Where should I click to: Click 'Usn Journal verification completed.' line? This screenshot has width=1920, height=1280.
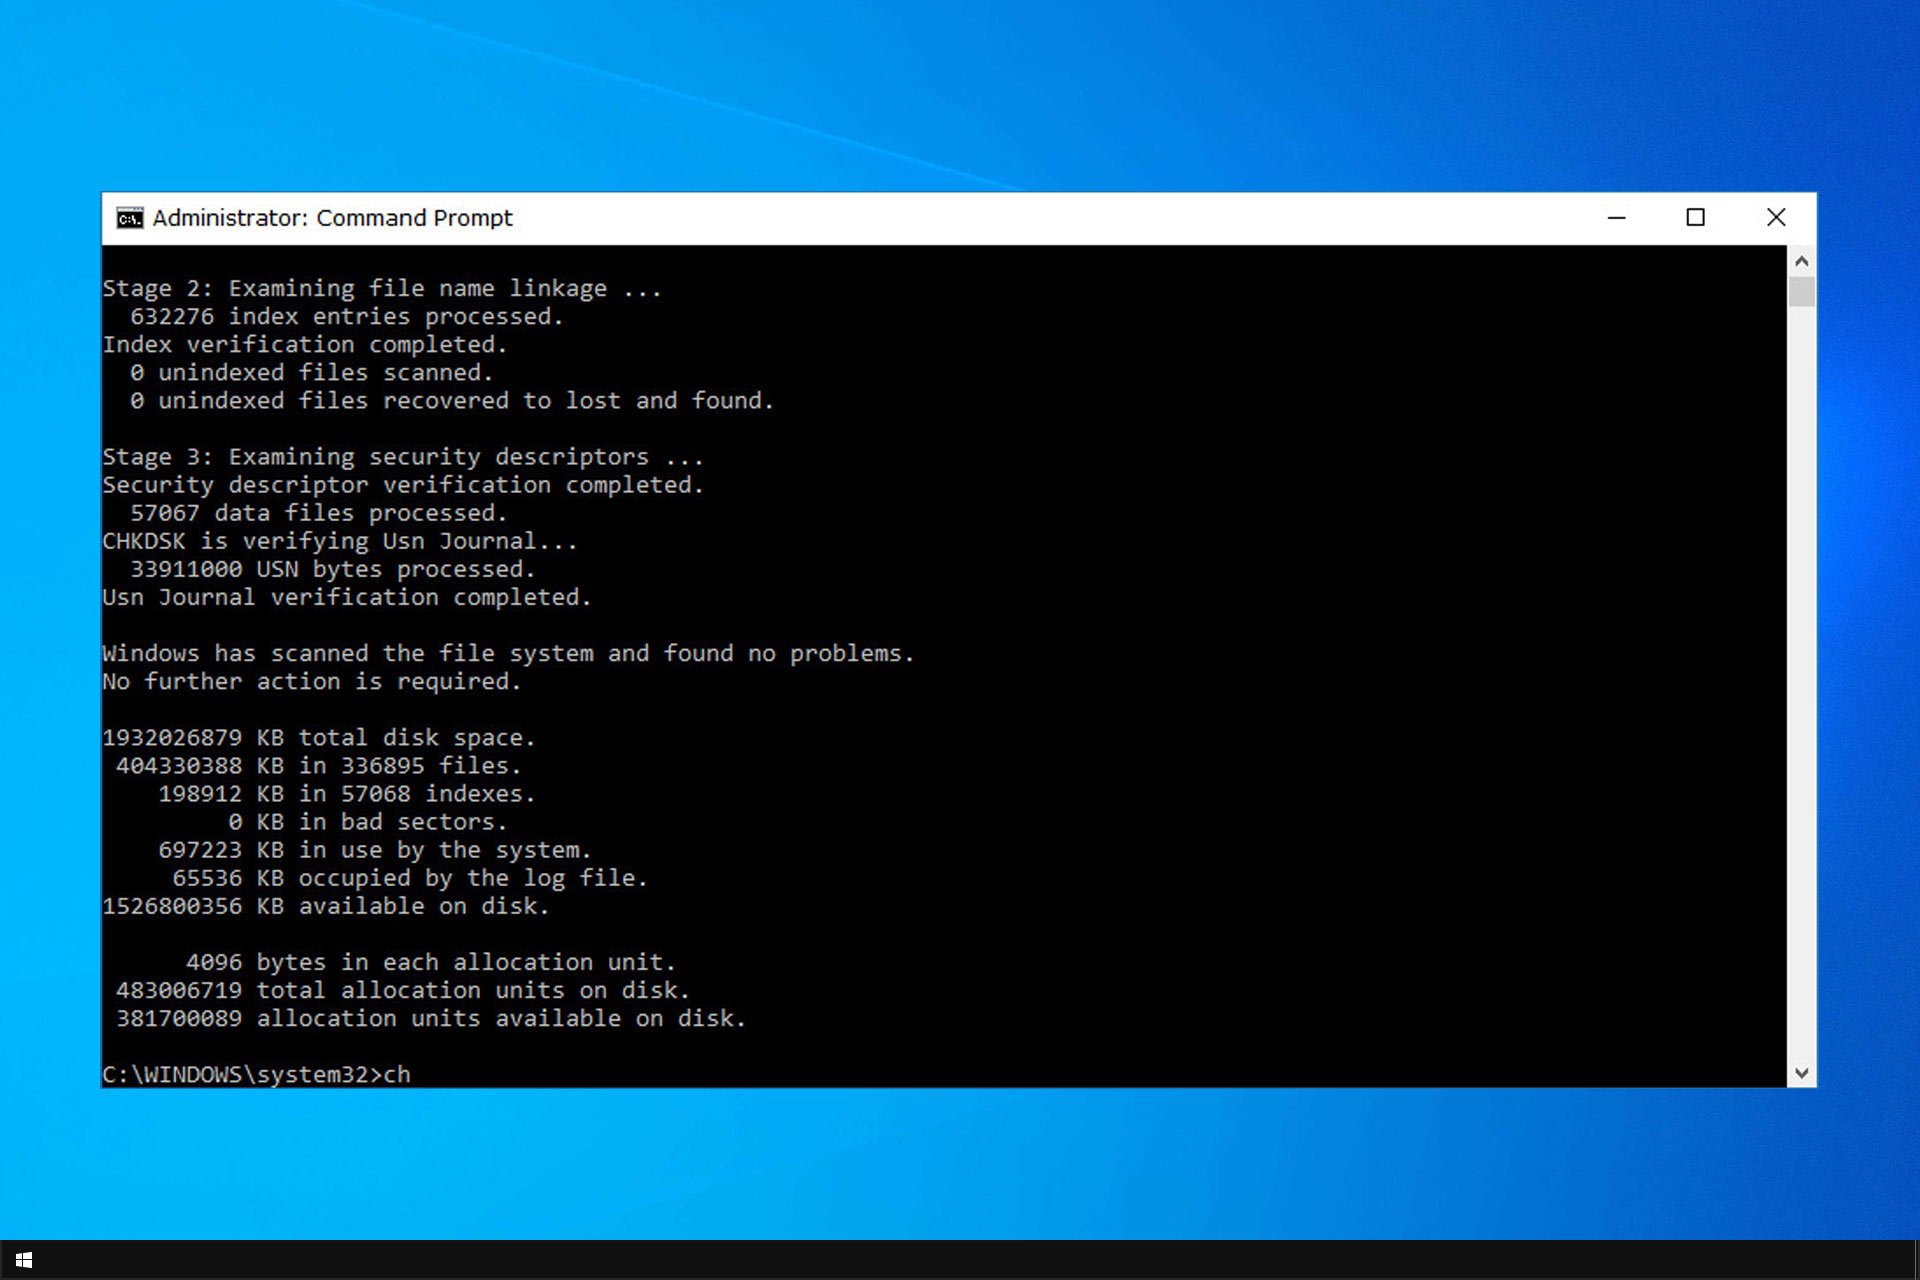(347, 597)
